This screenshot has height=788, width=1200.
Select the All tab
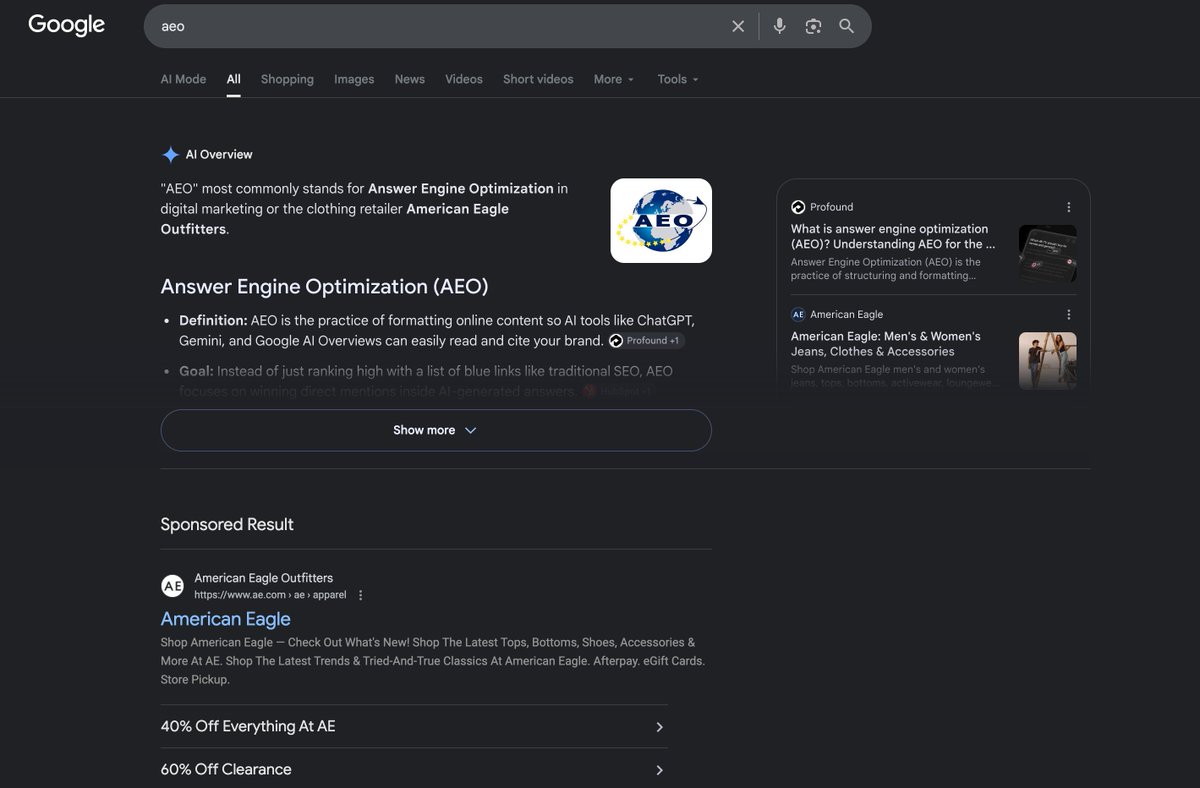[233, 79]
